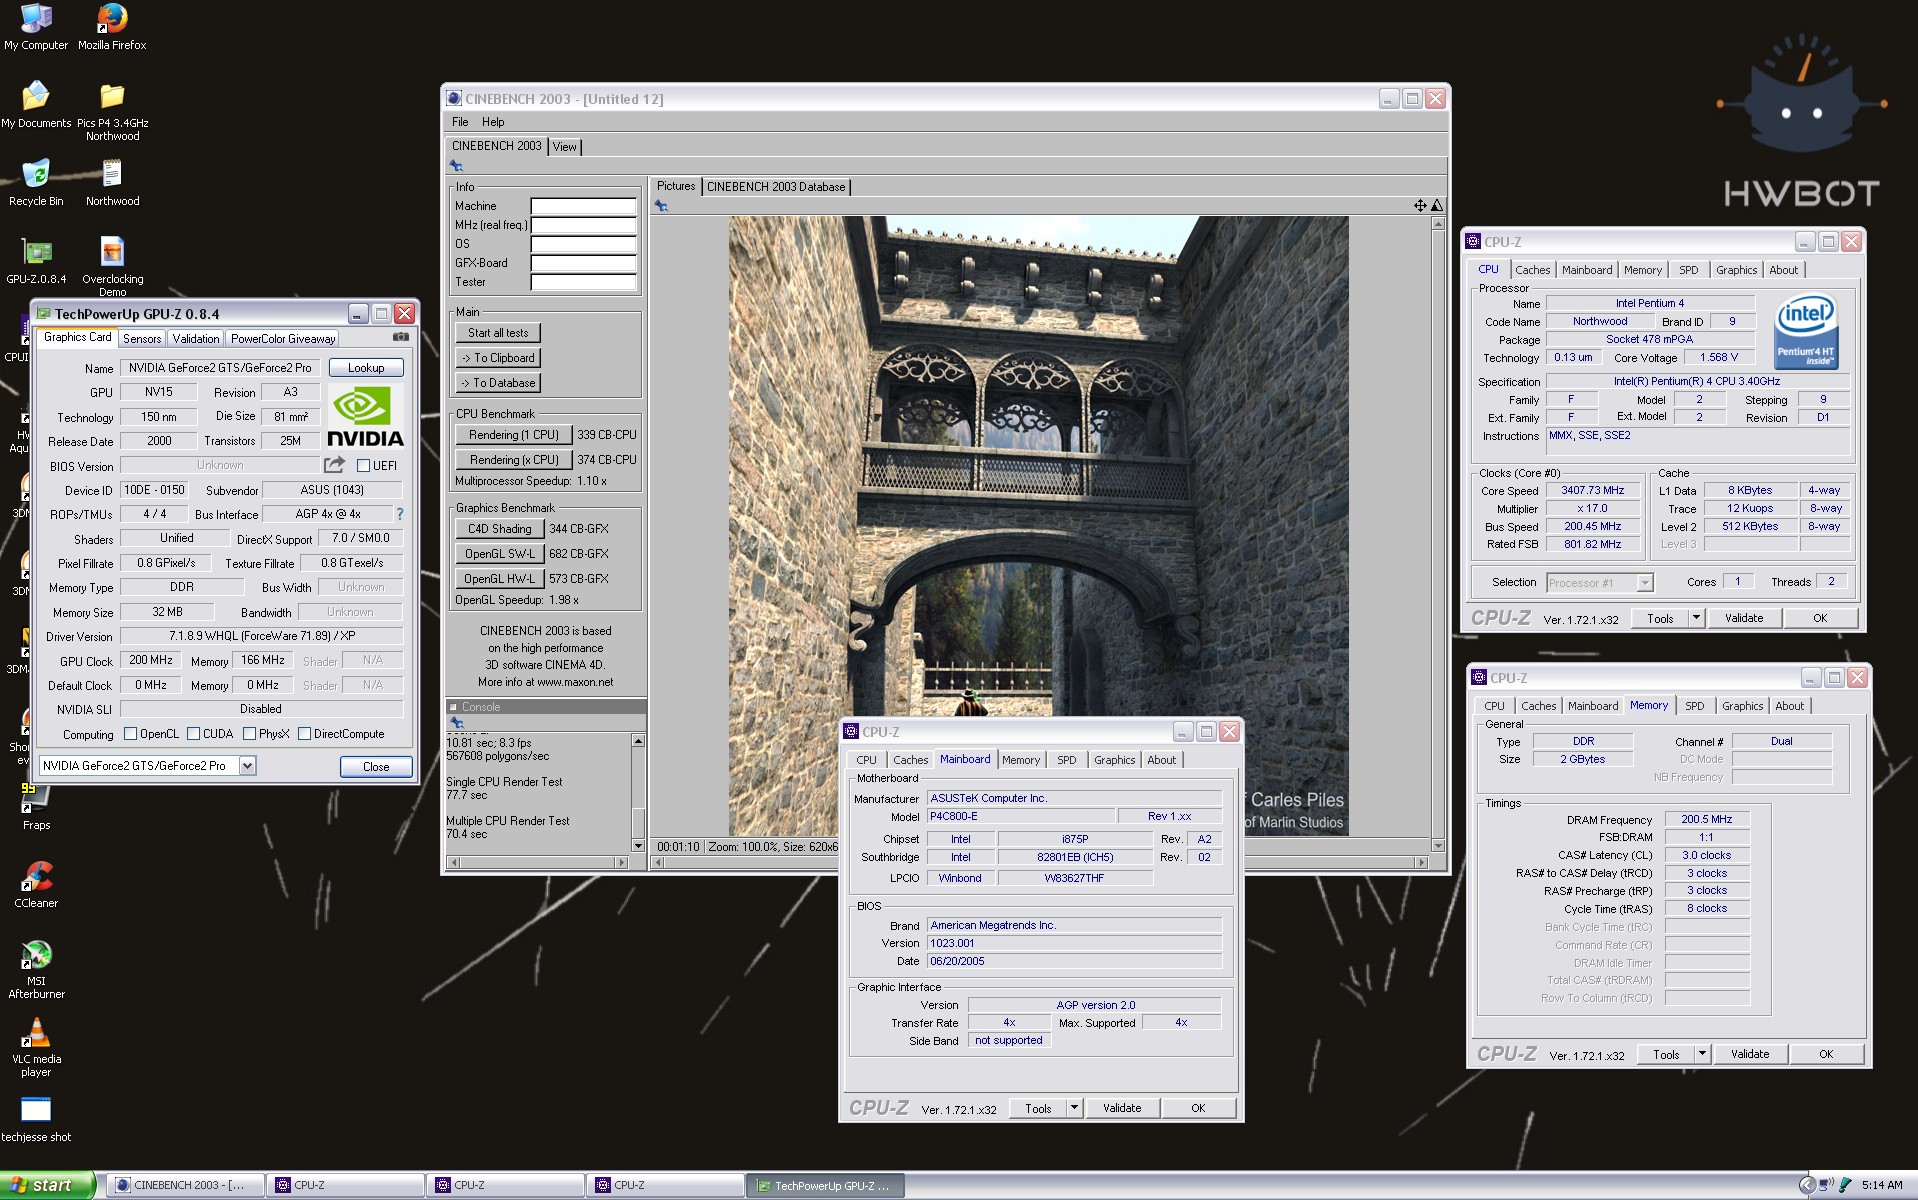
Task: Launch CCleaner desktop shortcut
Action: click(x=36, y=885)
